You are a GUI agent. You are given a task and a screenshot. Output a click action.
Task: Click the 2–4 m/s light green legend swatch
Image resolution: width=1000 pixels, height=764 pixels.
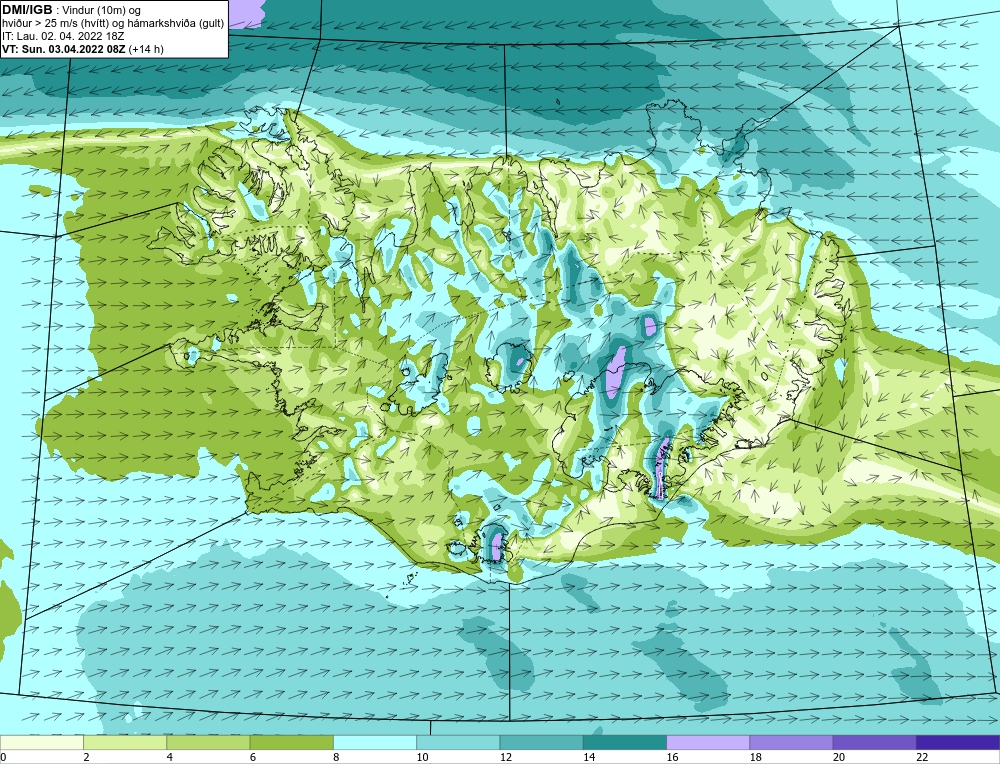coord(125,743)
